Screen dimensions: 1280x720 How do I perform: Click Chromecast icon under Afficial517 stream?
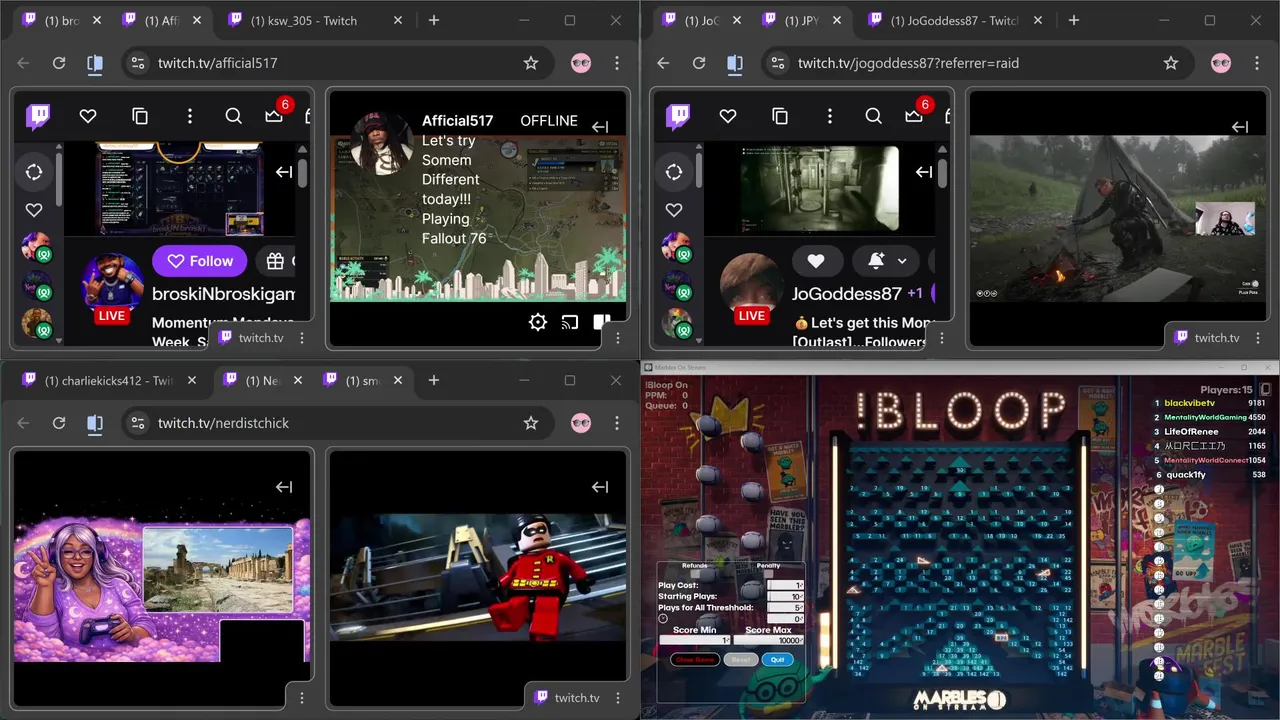[x=570, y=322]
